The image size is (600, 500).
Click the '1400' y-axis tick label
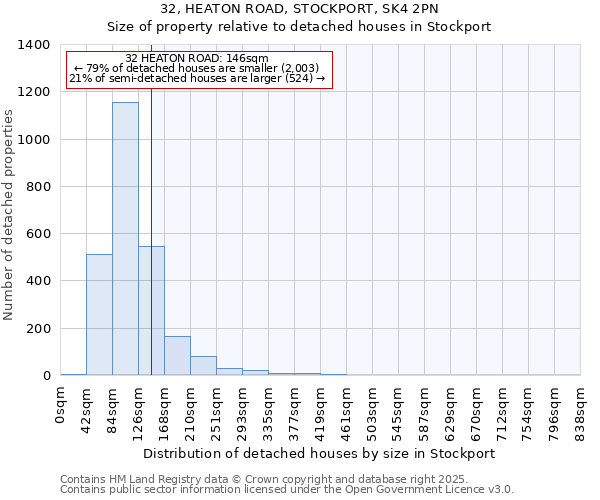tap(34, 45)
